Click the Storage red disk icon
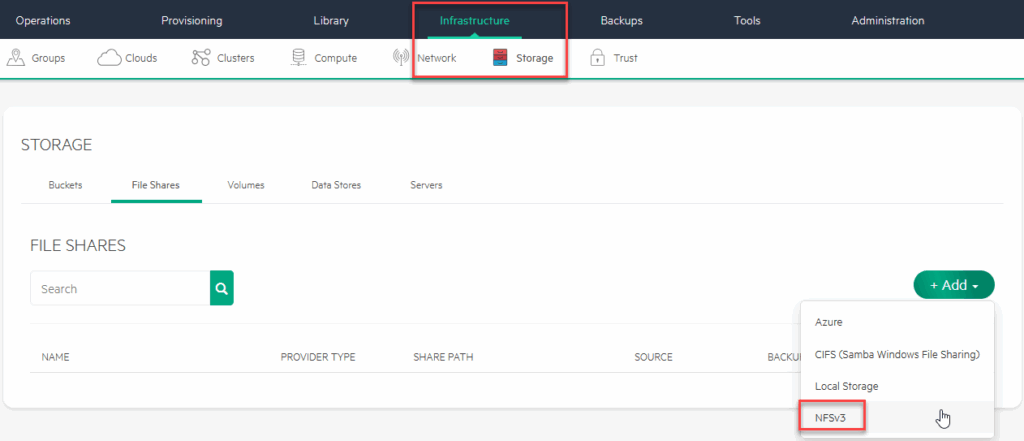The height and width of the screenshot is (441, 1024). coord(500,58)
